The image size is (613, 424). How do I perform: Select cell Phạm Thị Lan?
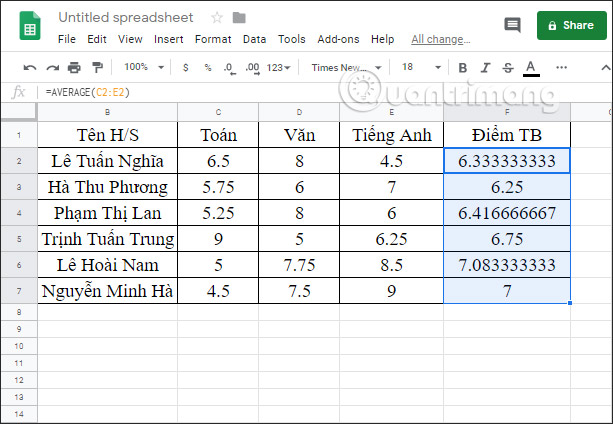[x=108, y=213]
